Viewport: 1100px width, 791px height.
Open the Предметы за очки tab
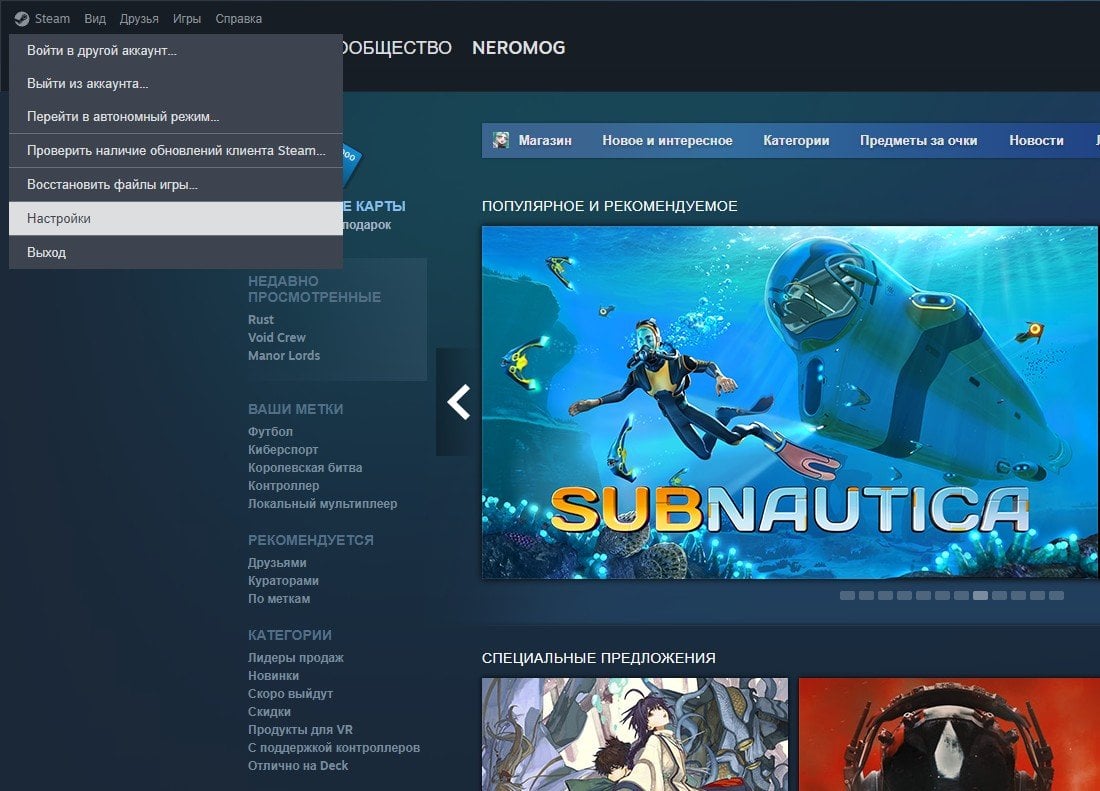(x=918, y=140)
